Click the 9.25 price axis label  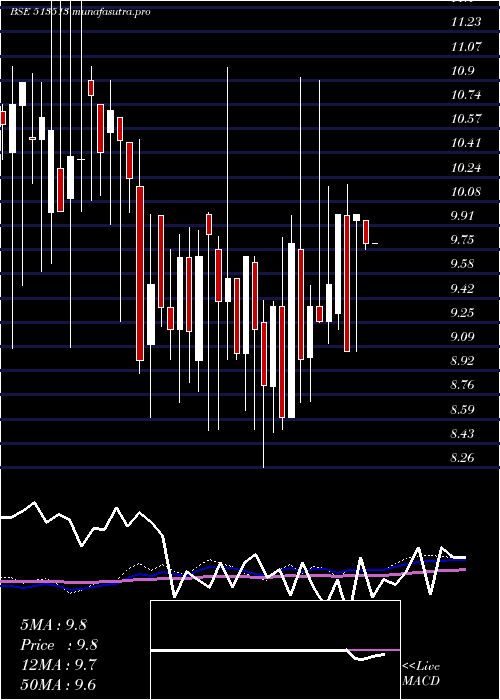[x=462, y=312]
